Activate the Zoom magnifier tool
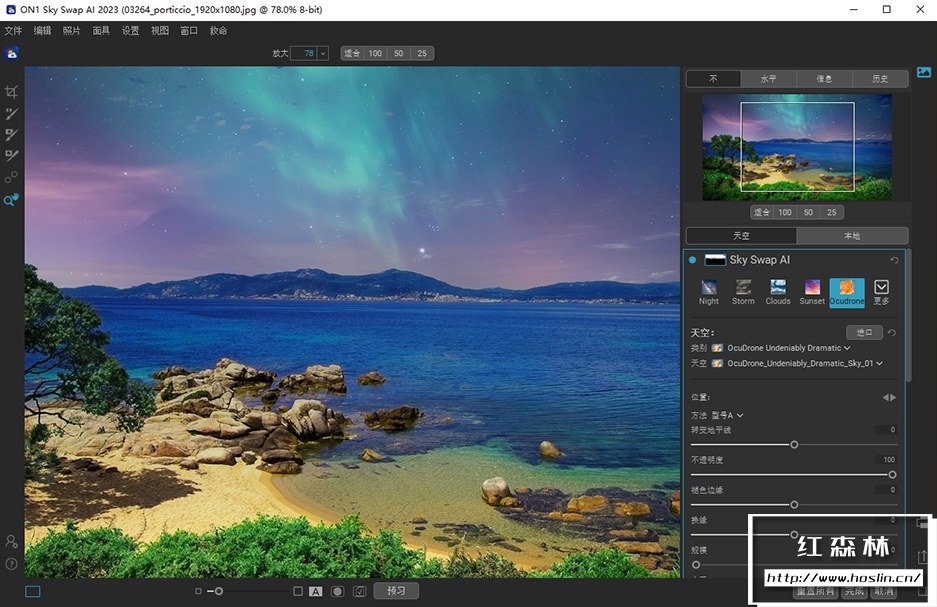937x607 pixels. point(11,200)
